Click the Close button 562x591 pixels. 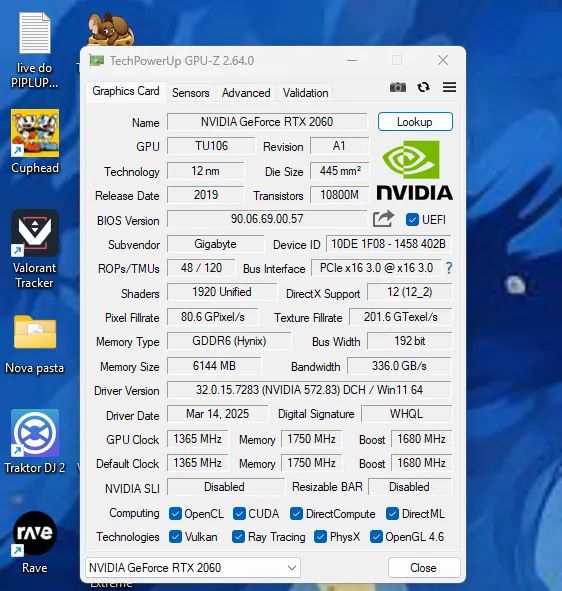coord(424,568)
